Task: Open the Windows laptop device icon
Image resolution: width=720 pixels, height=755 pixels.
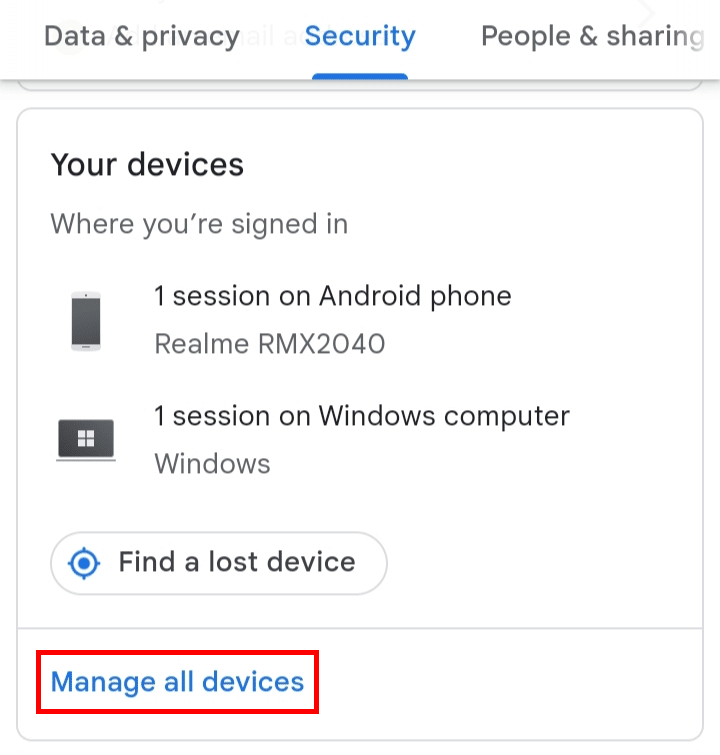Action: coord(86,440)
